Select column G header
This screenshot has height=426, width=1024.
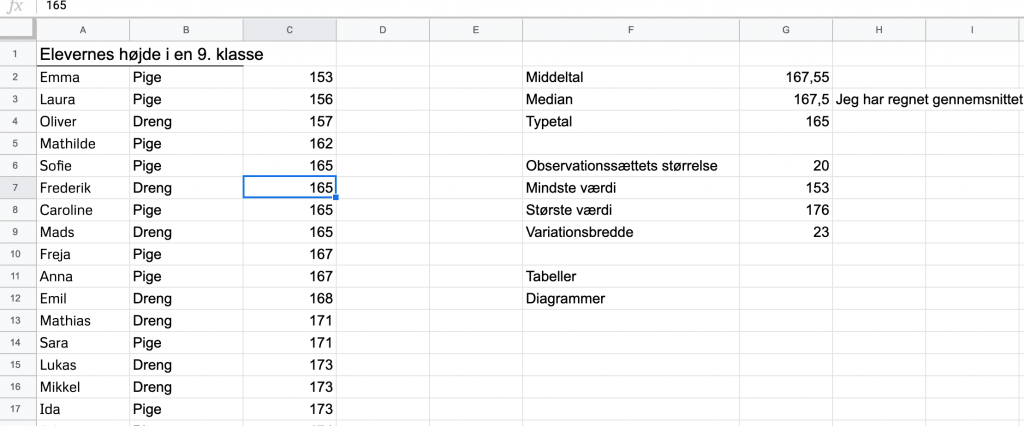pyautogui.click(x=786, y=29)
